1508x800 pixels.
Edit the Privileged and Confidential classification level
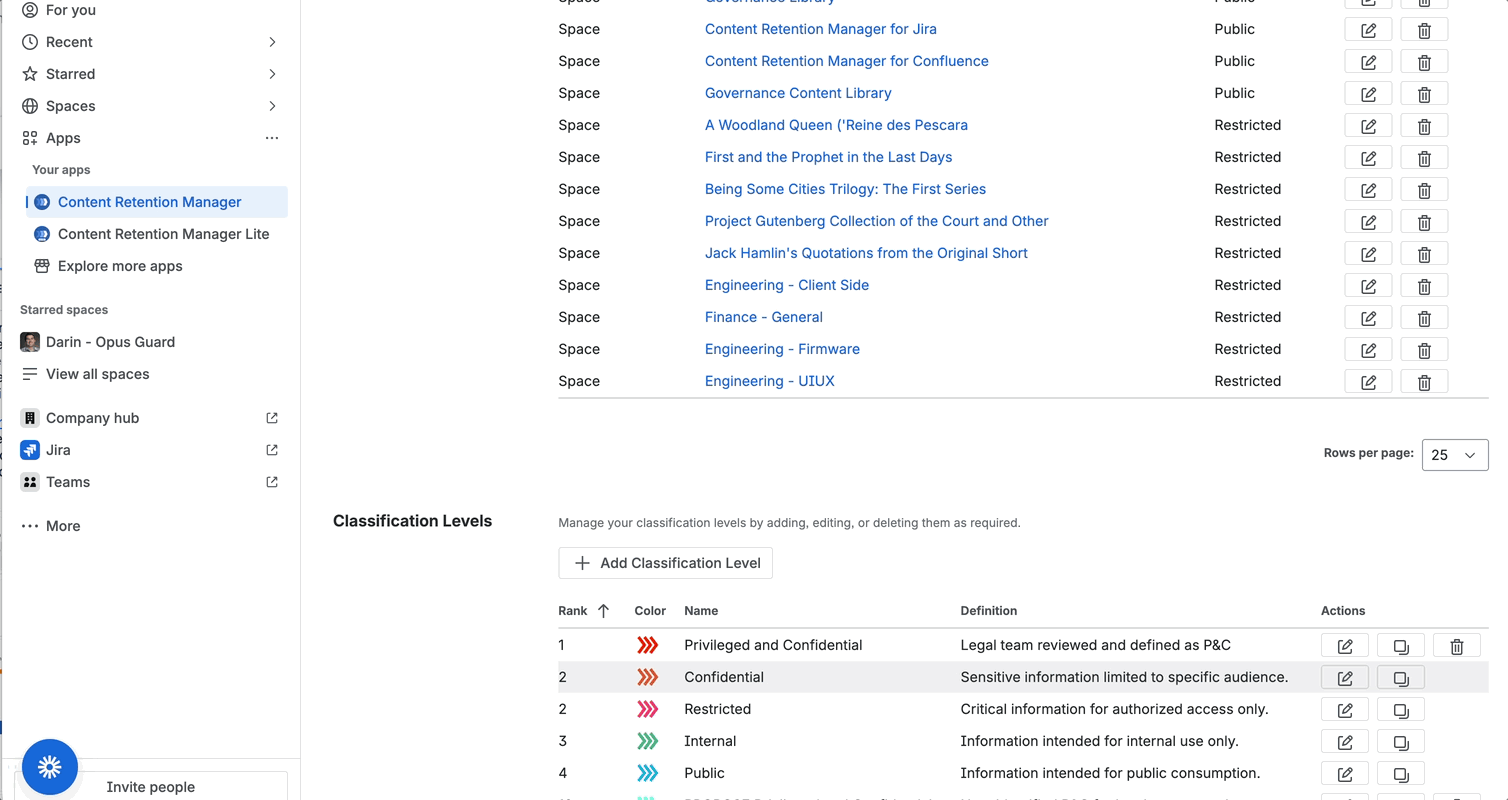pos(1345,646)
